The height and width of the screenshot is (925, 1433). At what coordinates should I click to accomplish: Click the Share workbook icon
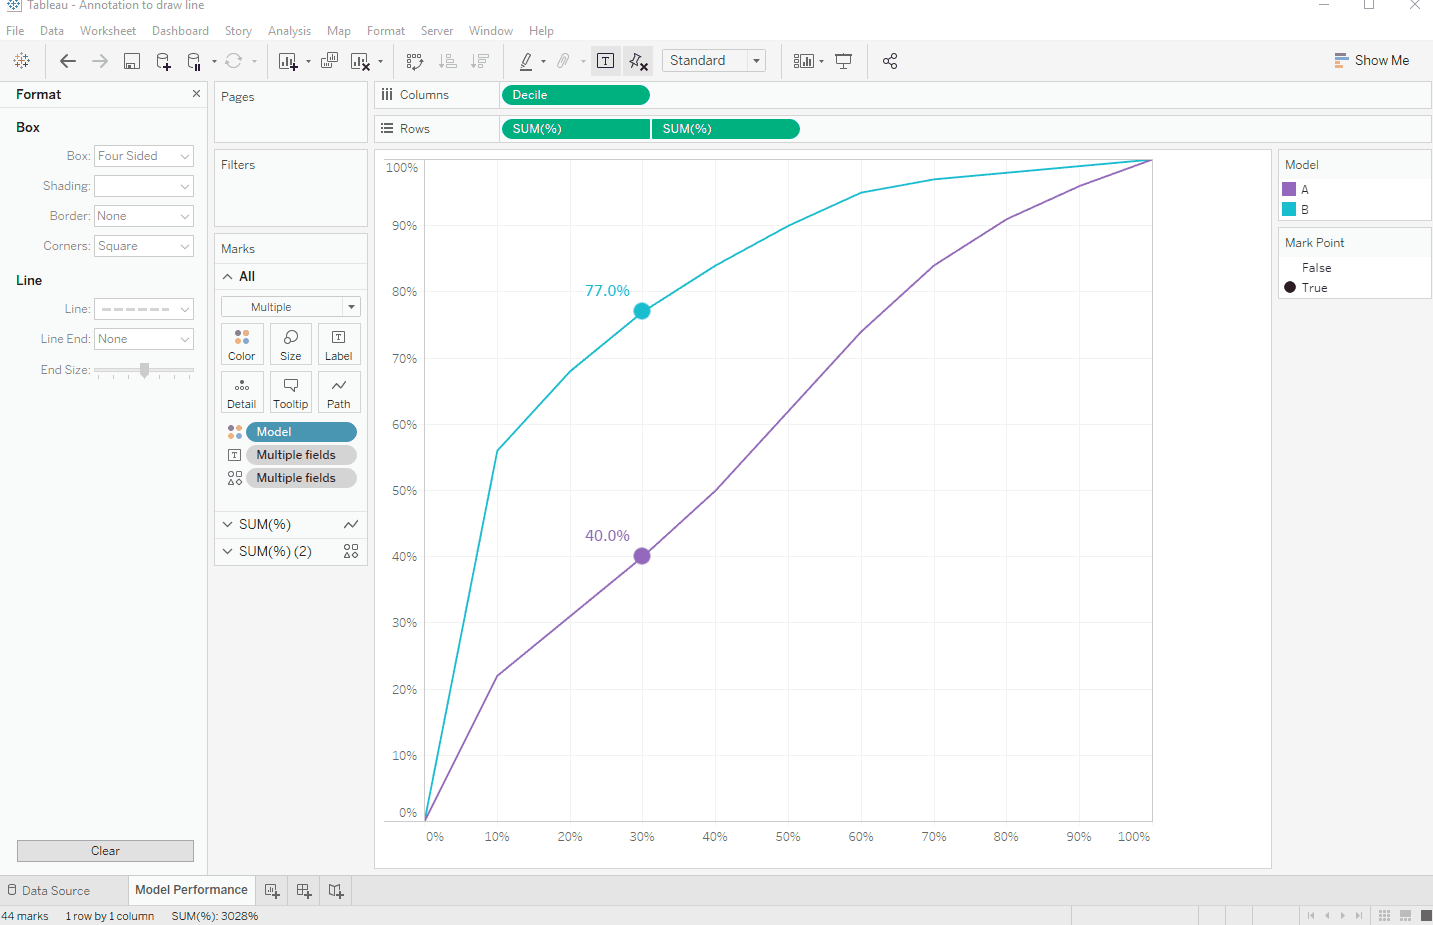[890, 61]
